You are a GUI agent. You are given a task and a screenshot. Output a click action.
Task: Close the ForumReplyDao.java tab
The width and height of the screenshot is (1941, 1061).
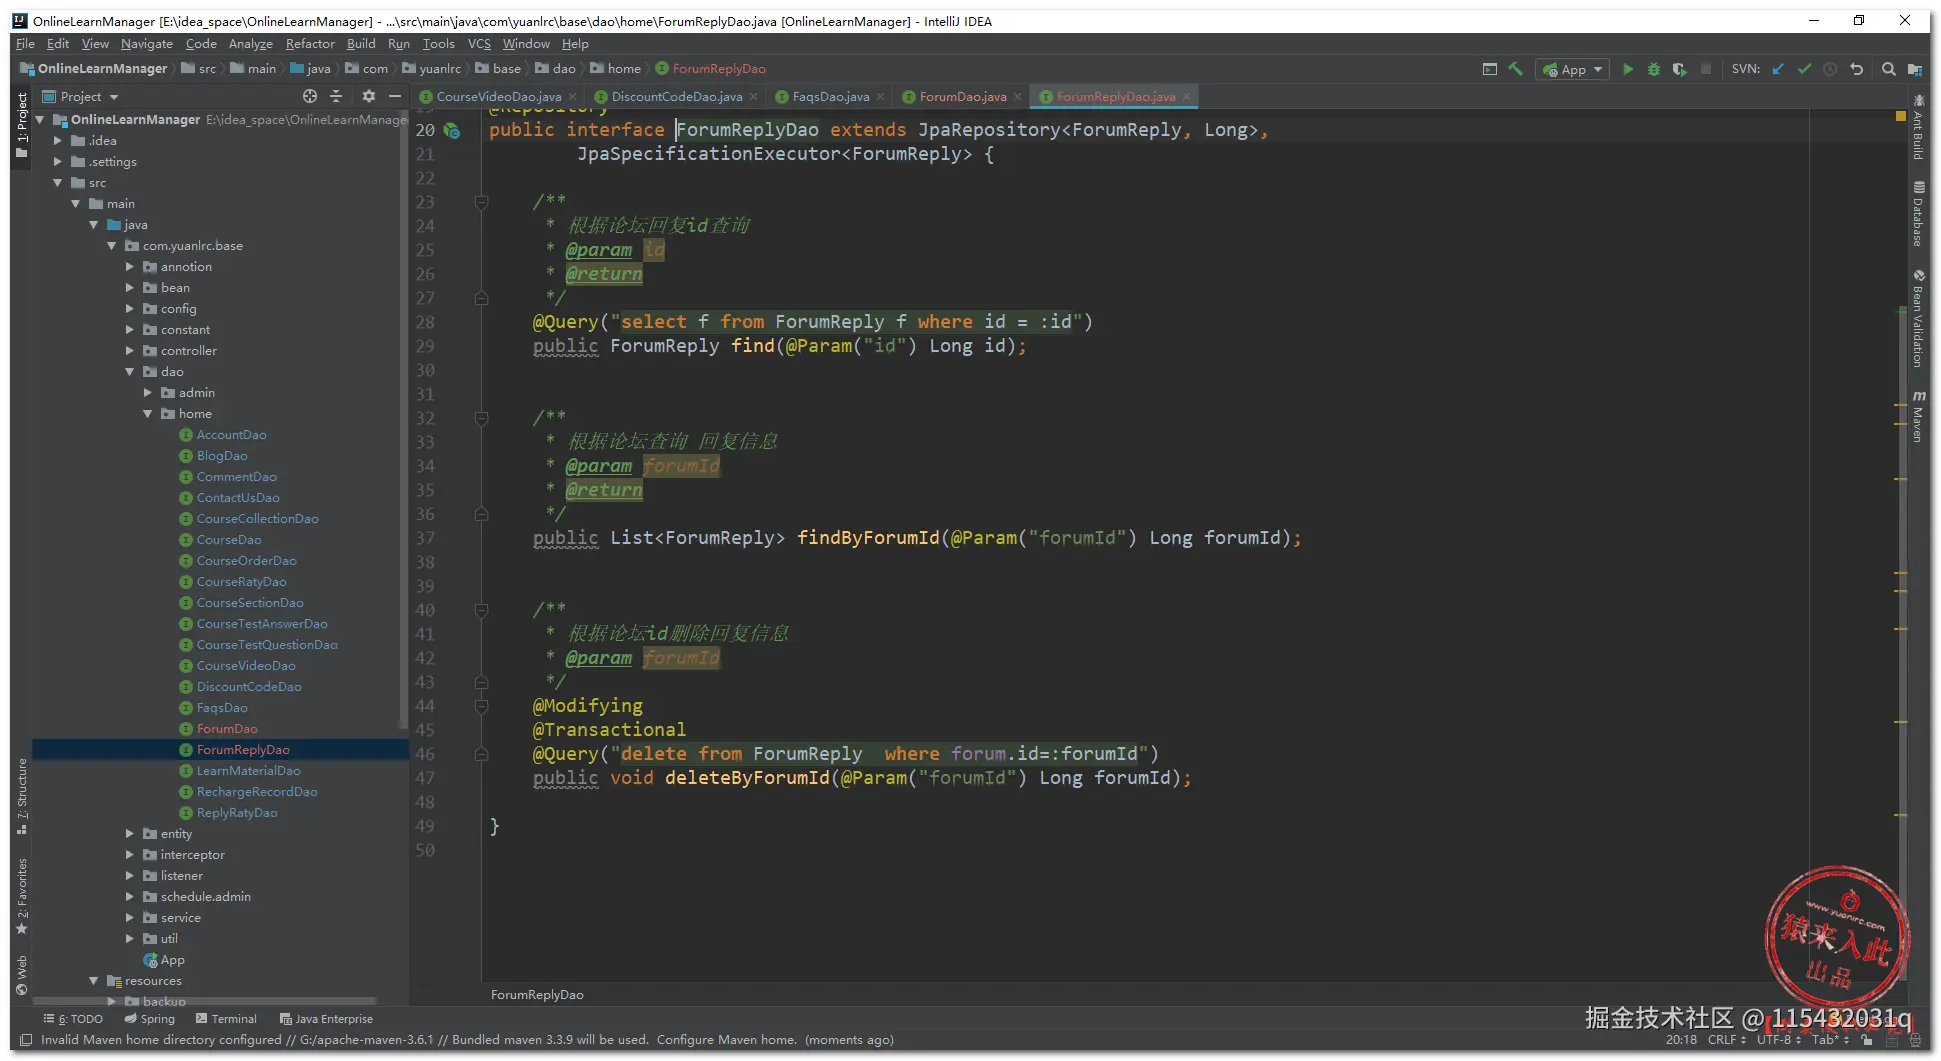(x=1186, y=97)
